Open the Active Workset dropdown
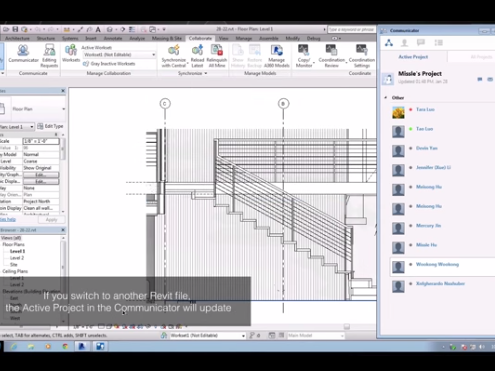The height and width of the screenshot is (371, 495). pos(119,55)
